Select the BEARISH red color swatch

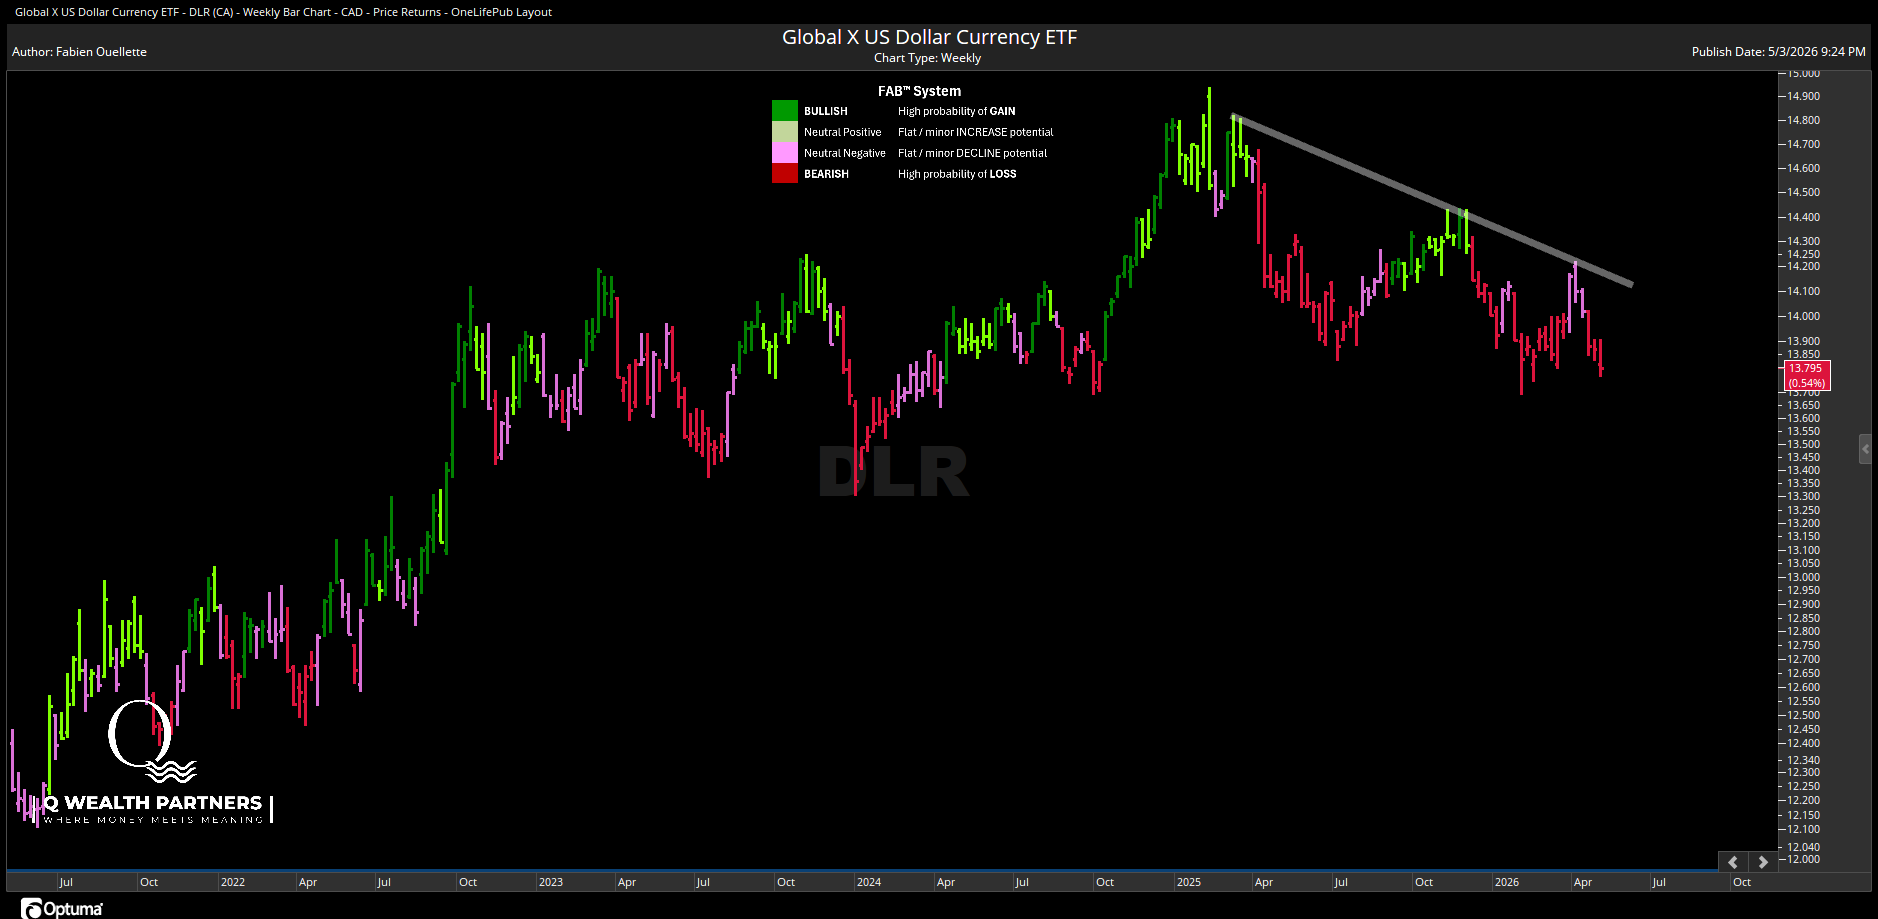(785, 174)
